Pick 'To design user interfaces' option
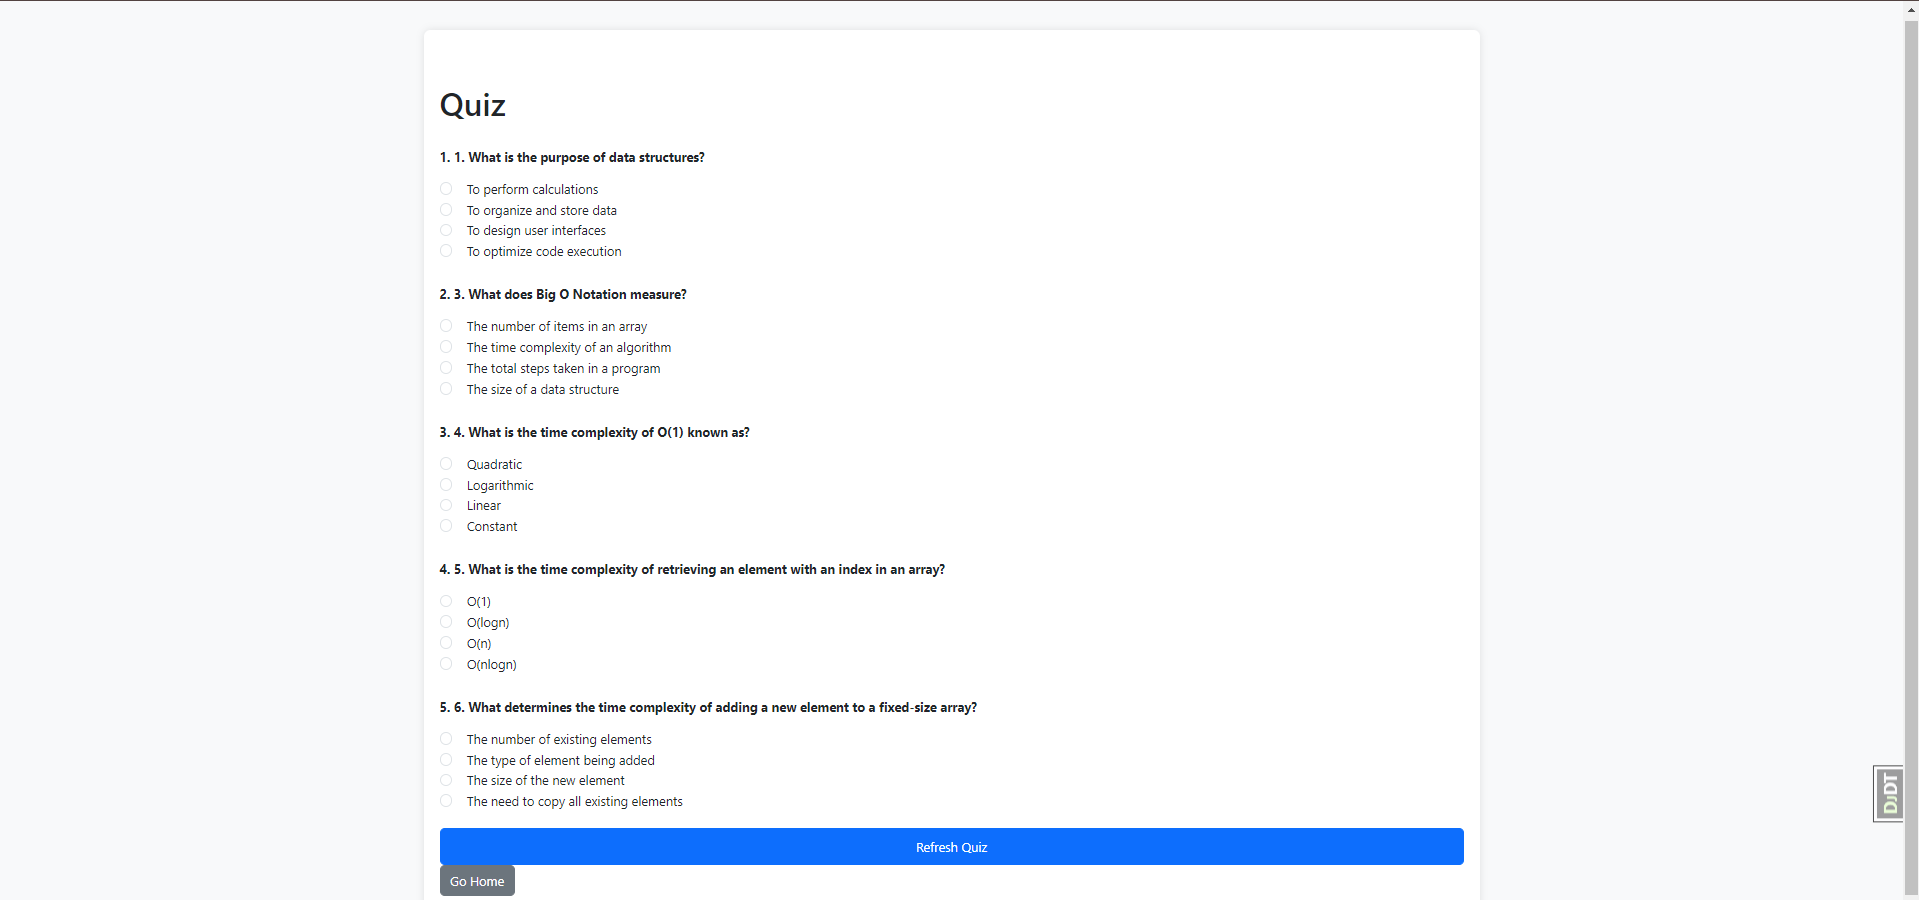1919x900 pixels. coord(446,230)
